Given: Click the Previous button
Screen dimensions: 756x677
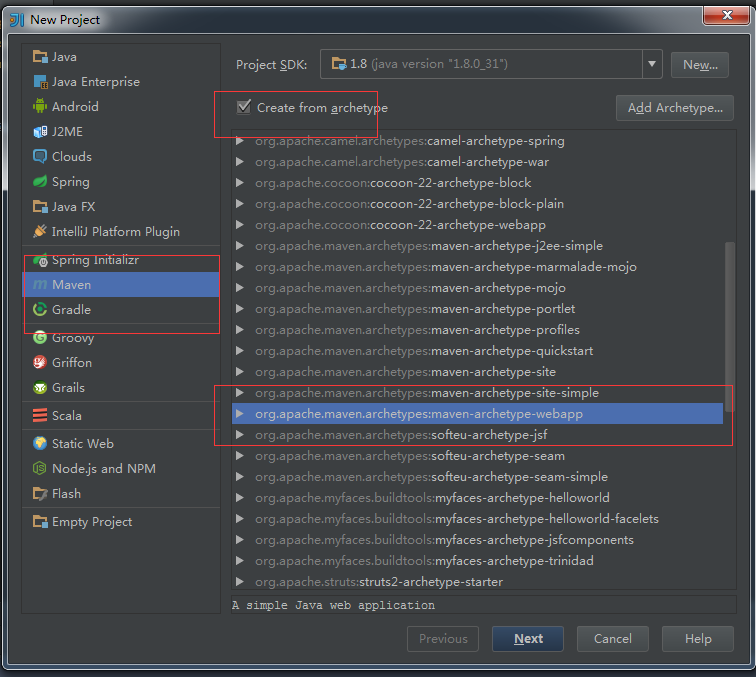Looking at the screenshot, I should point(443,639).
